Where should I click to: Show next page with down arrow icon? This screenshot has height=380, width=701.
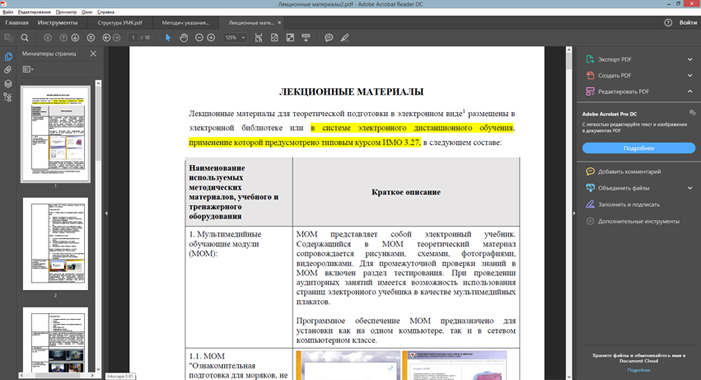point(75,38)
